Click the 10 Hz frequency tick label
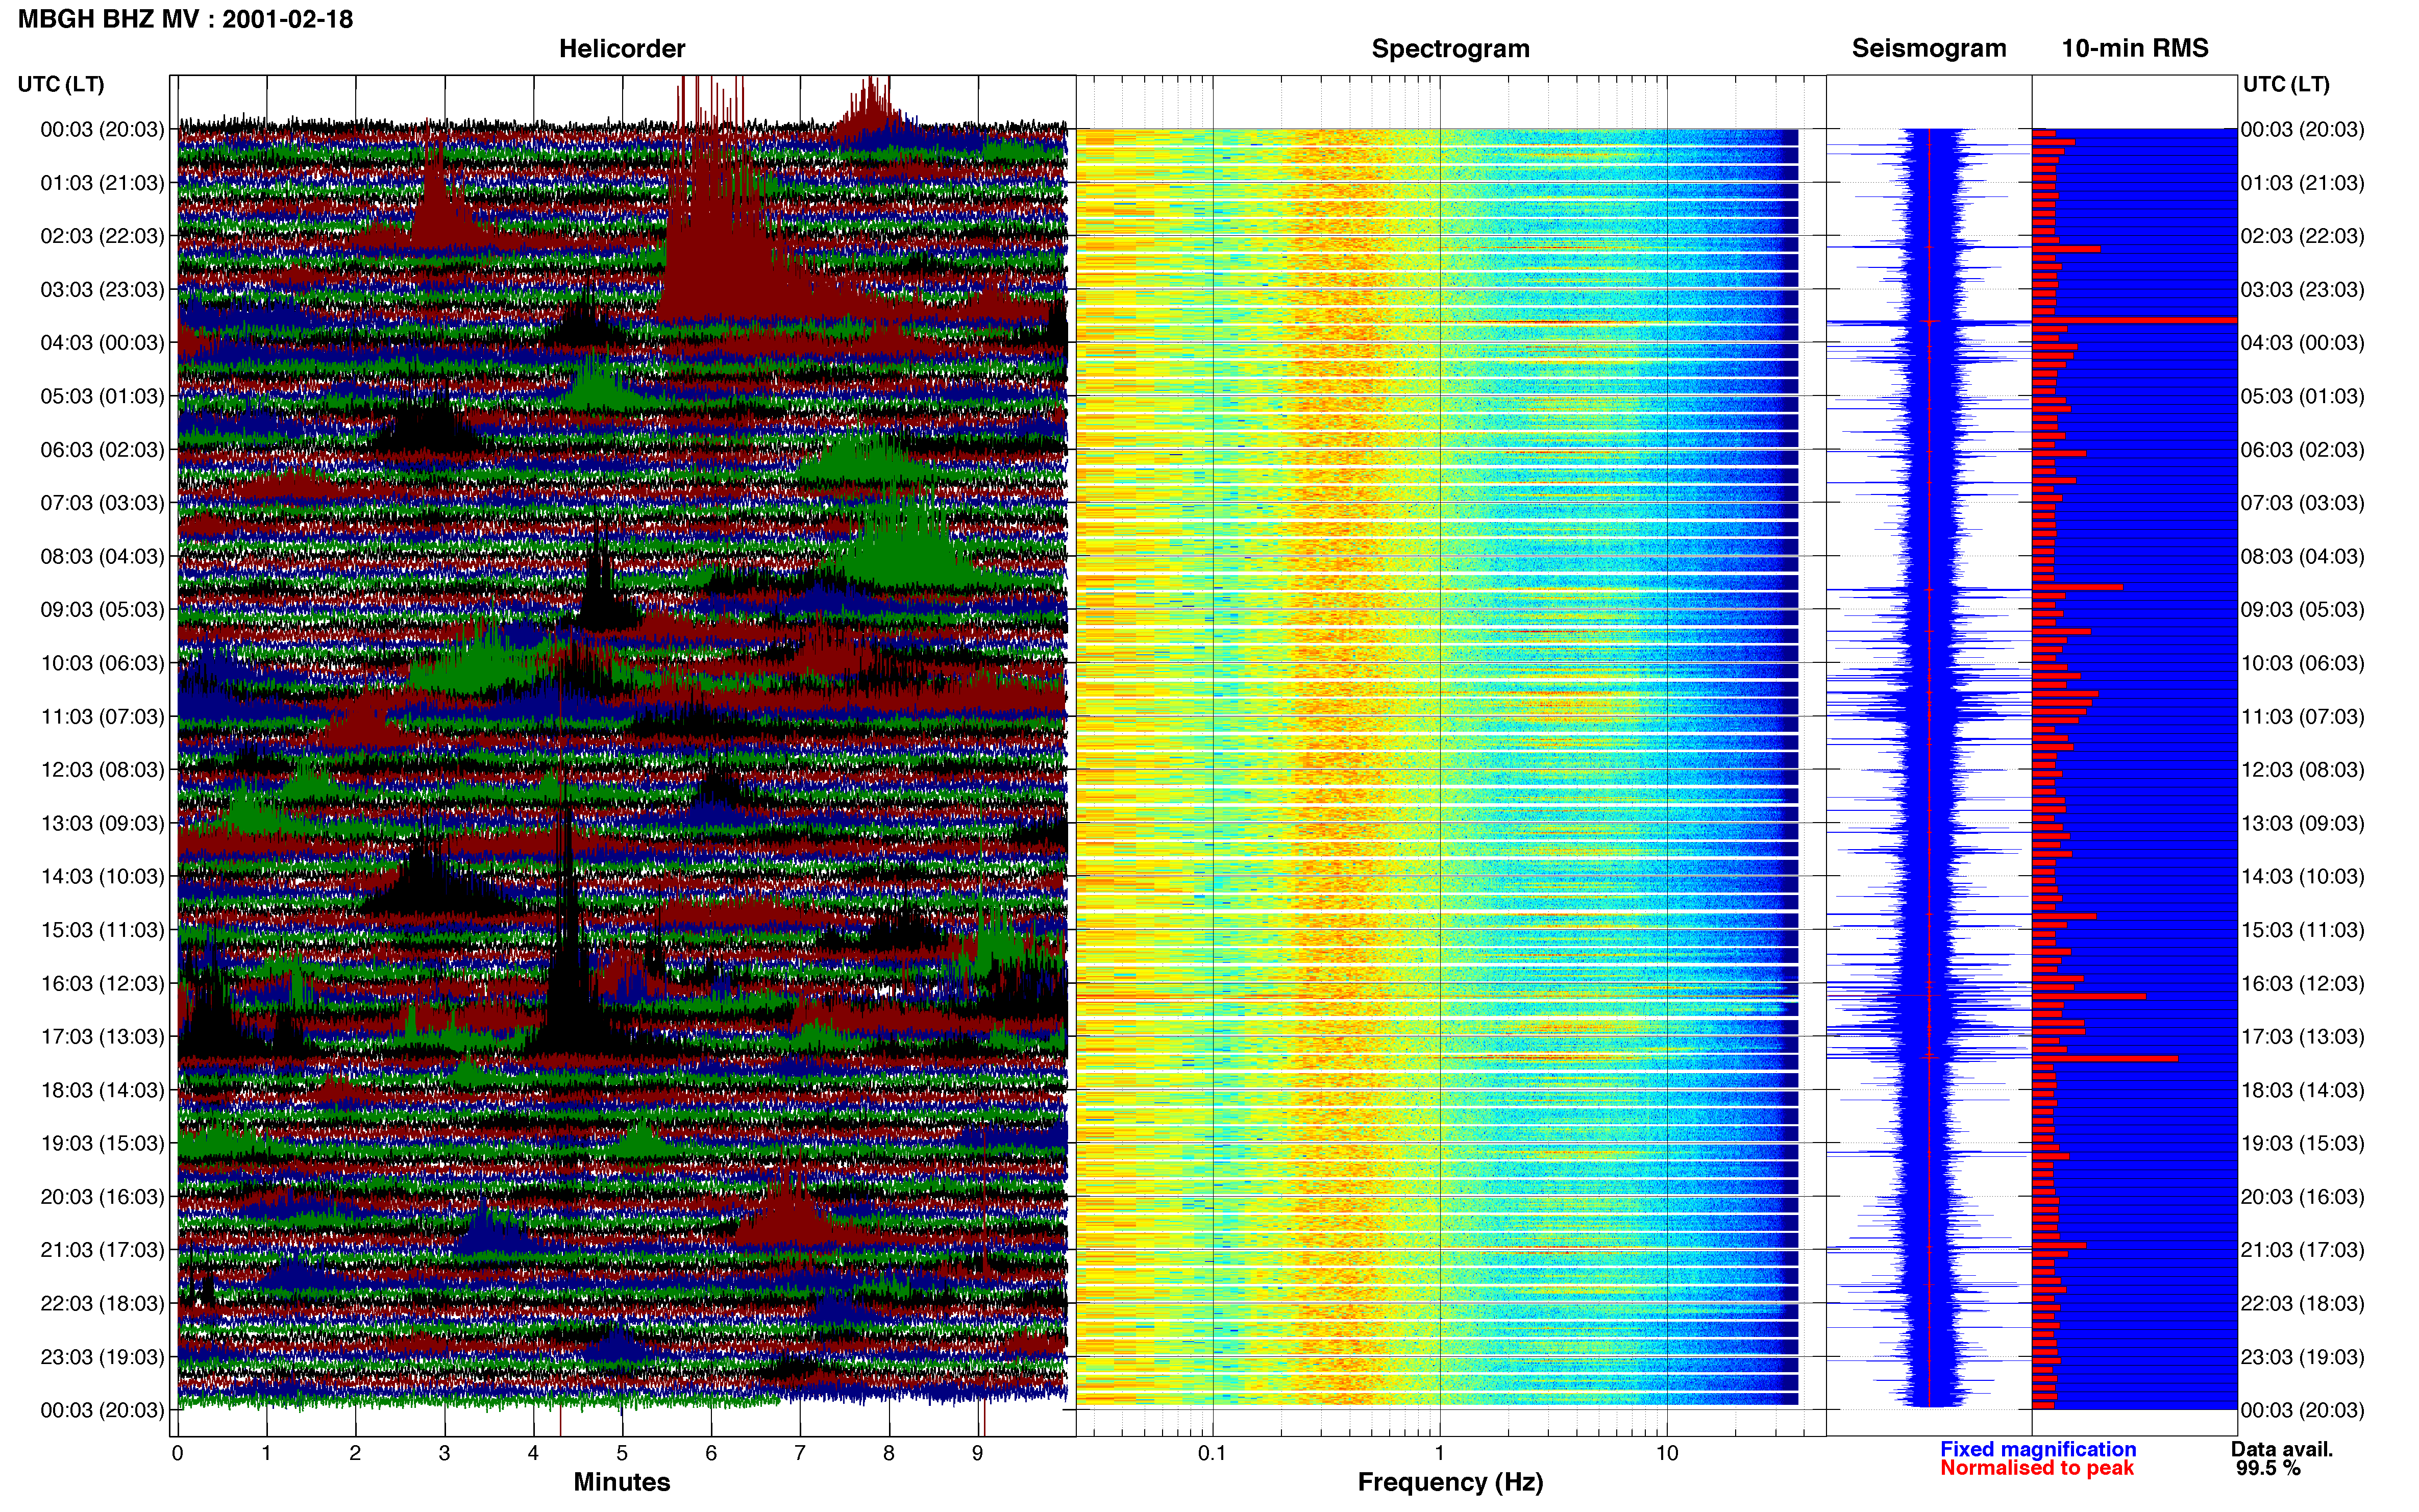 click(1666, 1453)
